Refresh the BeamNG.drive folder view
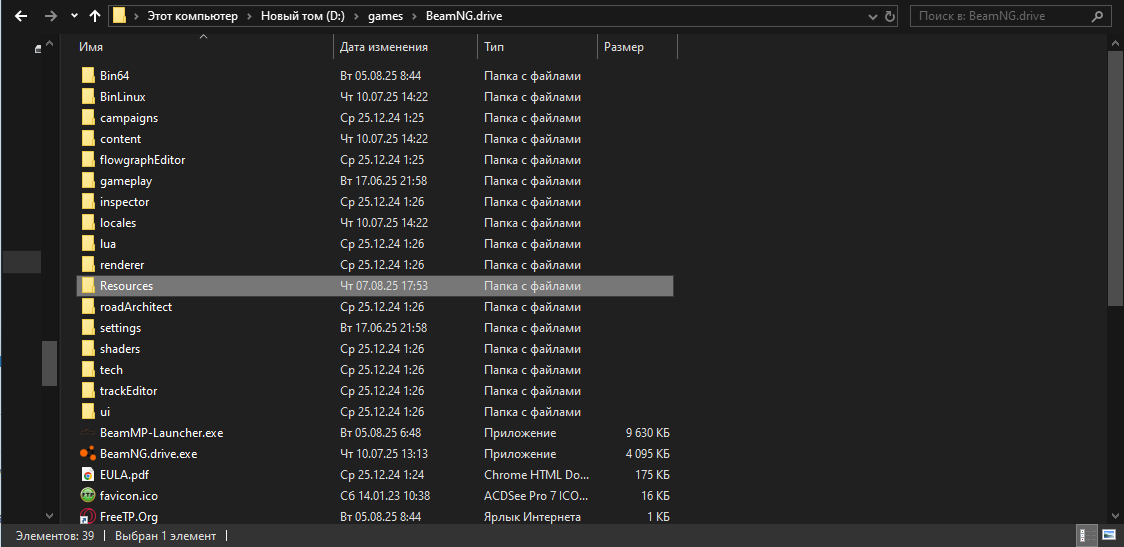The width and height of the screenshot is (1124, 547). 890,16
